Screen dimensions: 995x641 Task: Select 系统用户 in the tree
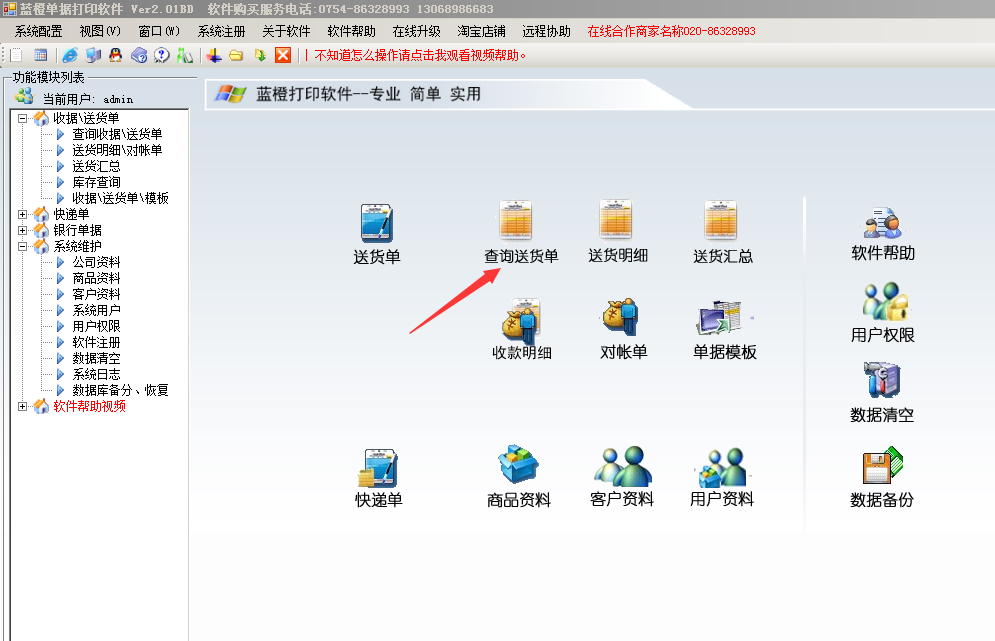tap(96, 310)
